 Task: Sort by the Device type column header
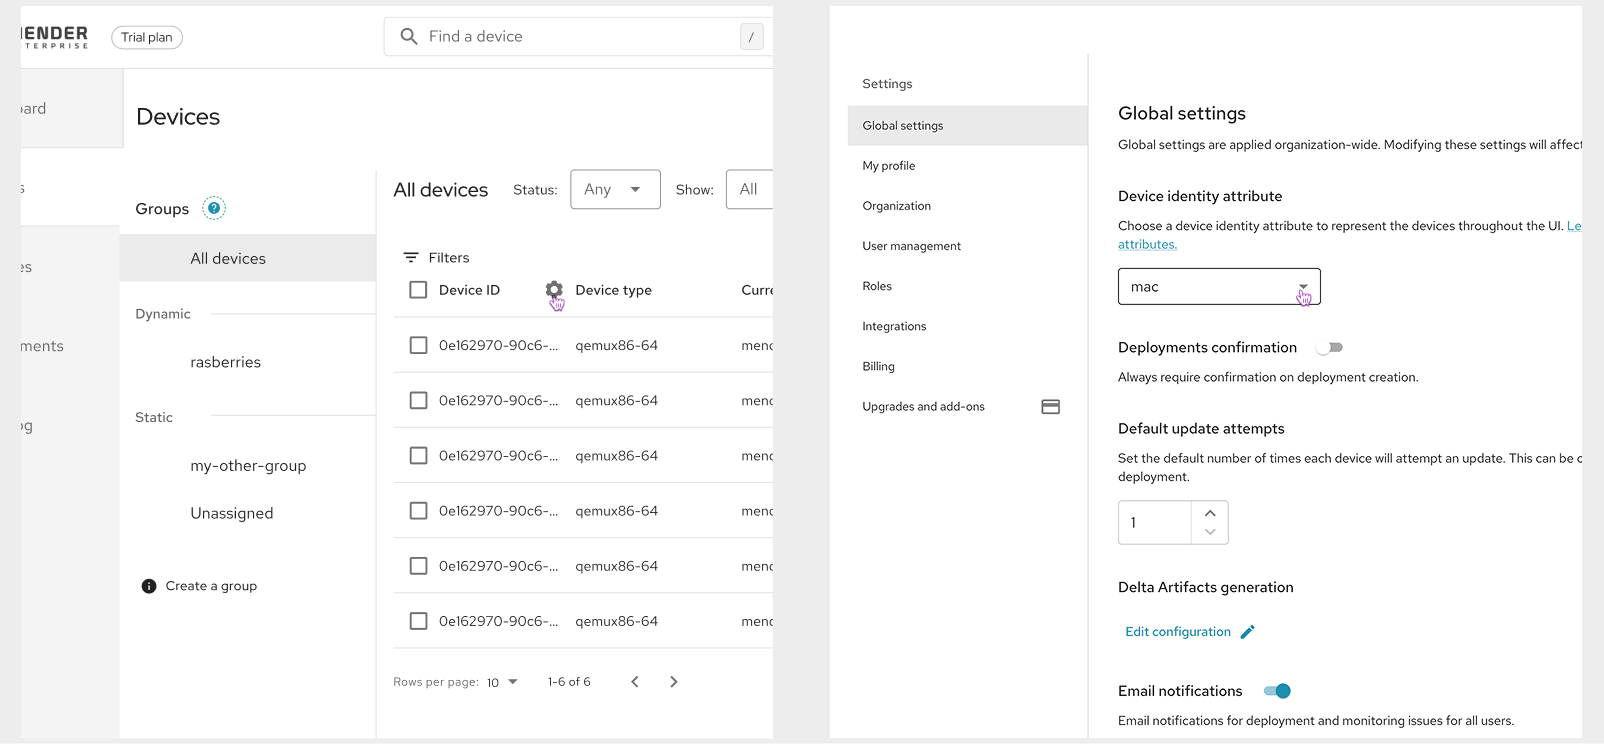click(613, 290)
